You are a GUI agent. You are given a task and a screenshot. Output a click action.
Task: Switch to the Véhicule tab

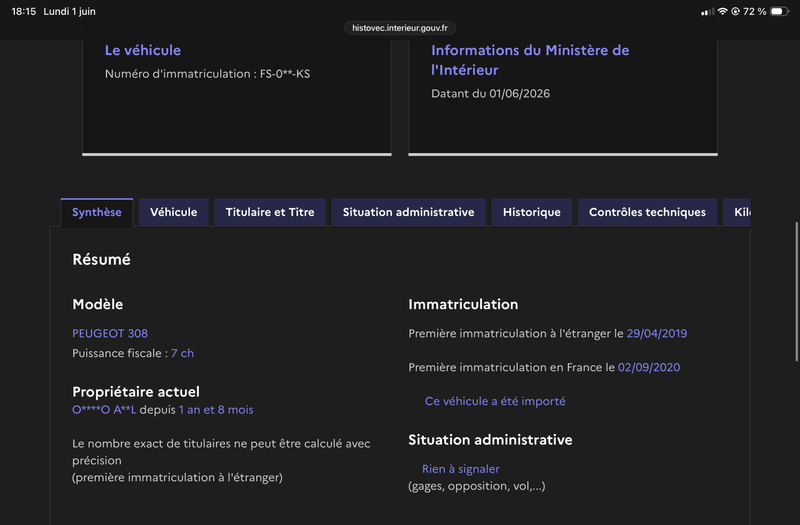click(173, 212)
